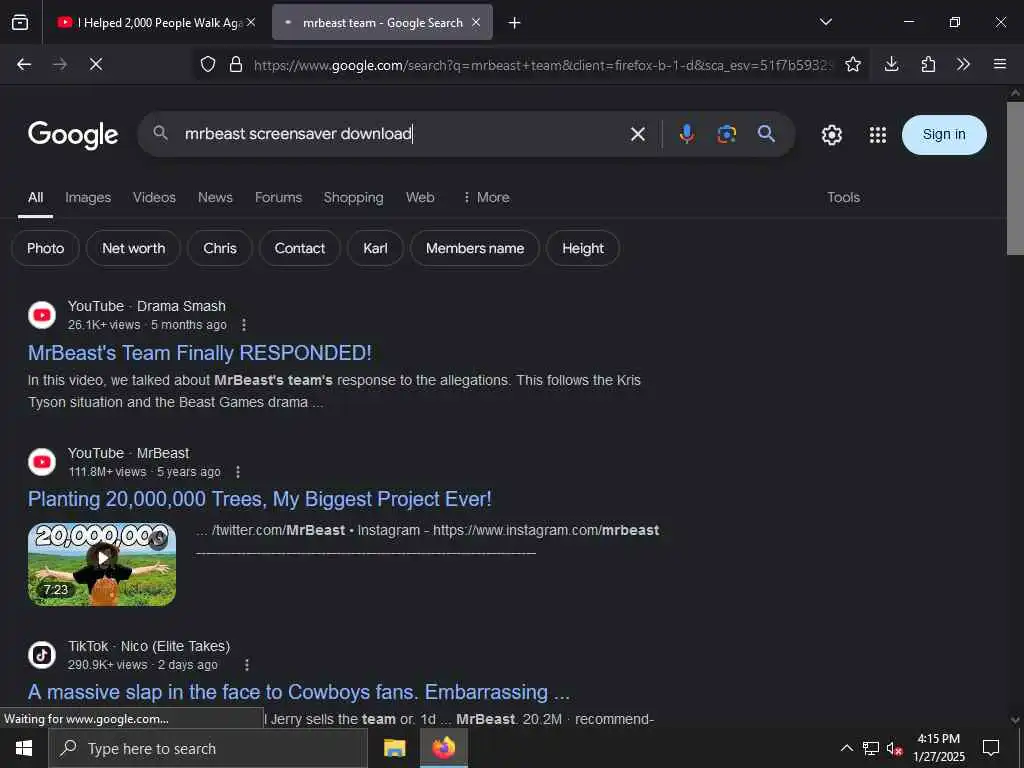The width and height of the screenshot is (1024, 768).
Task: Go to Google homepage logo
Action: (x=73, y=135)
